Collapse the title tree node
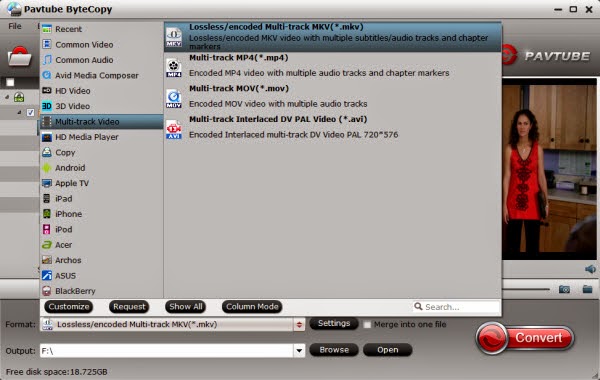This screenshot has height=380, width=600. click(19, 112)
